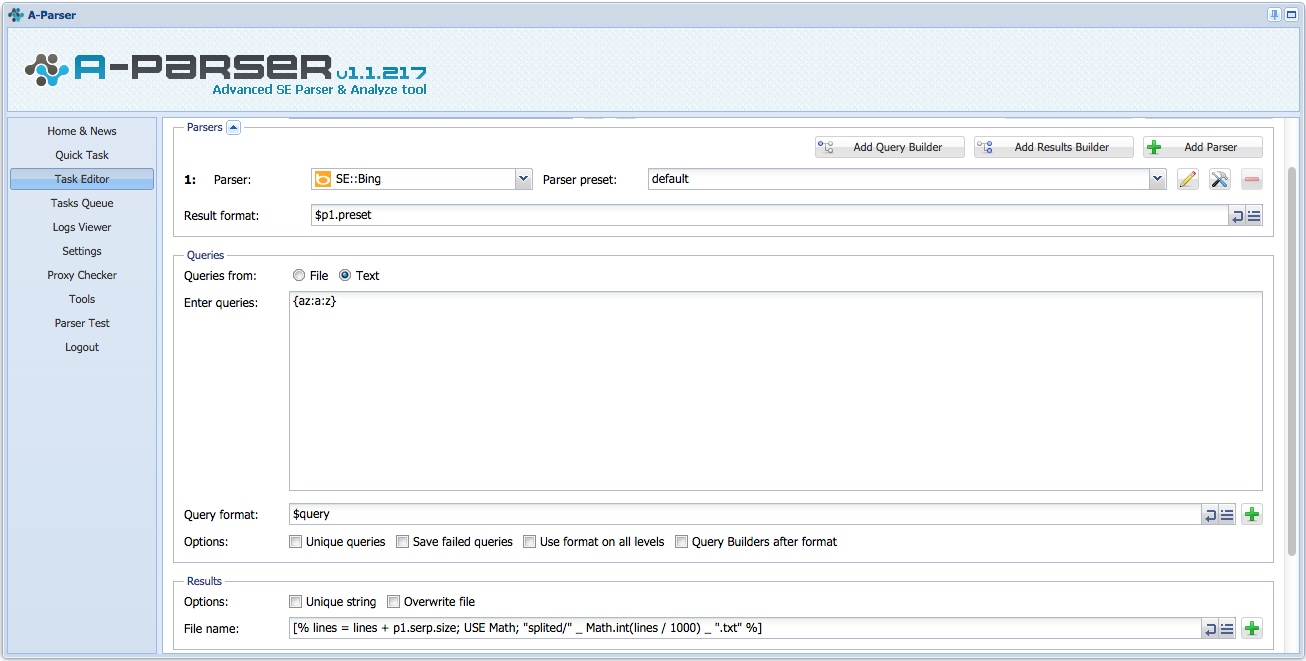Click the Query format input field
This screenshot has width=1306, height=661.
point(745,515)
